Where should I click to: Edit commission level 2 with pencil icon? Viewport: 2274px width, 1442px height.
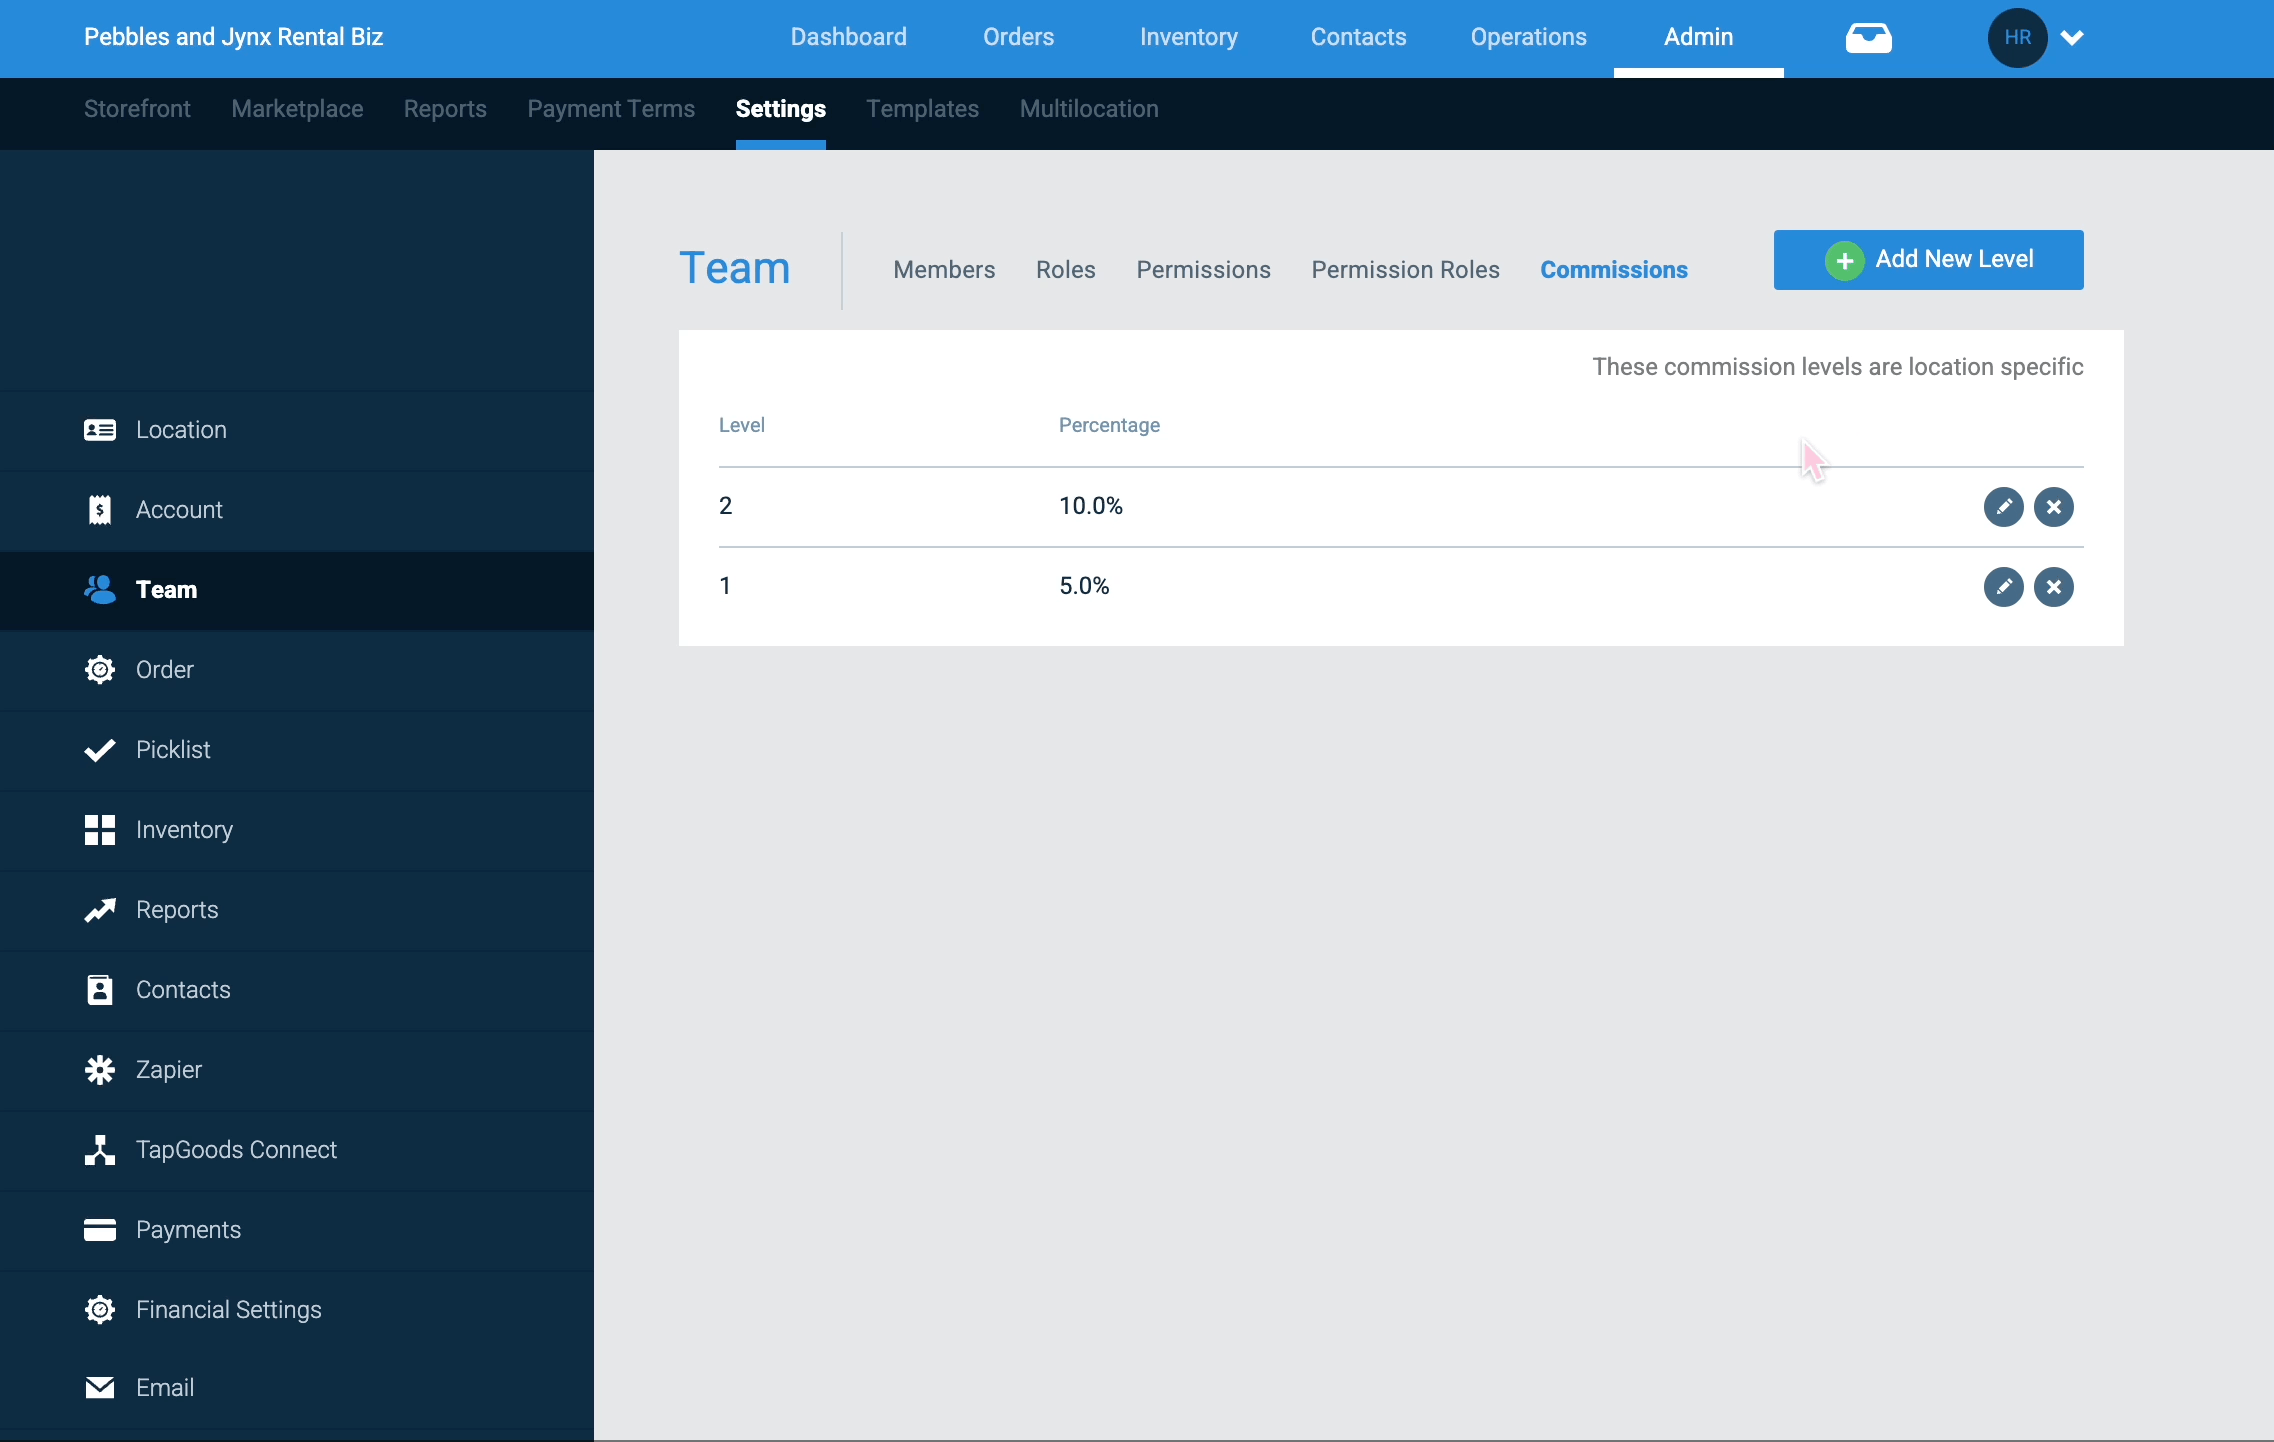coord(2005,507)
